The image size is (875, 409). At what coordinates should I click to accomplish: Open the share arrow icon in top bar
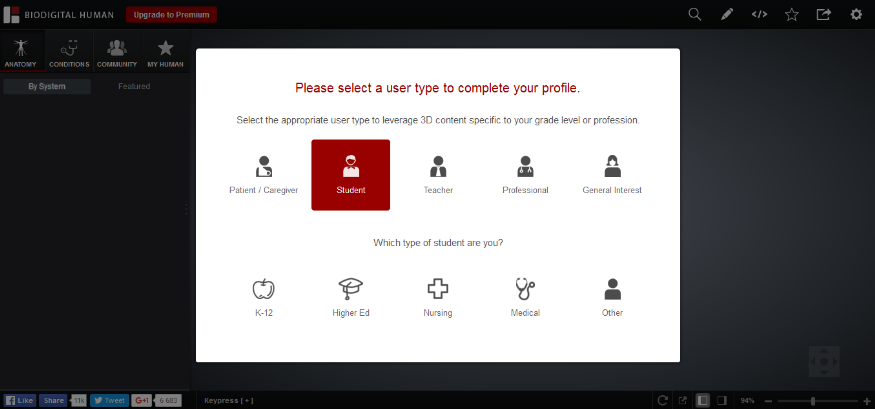[x=824, y=15]
